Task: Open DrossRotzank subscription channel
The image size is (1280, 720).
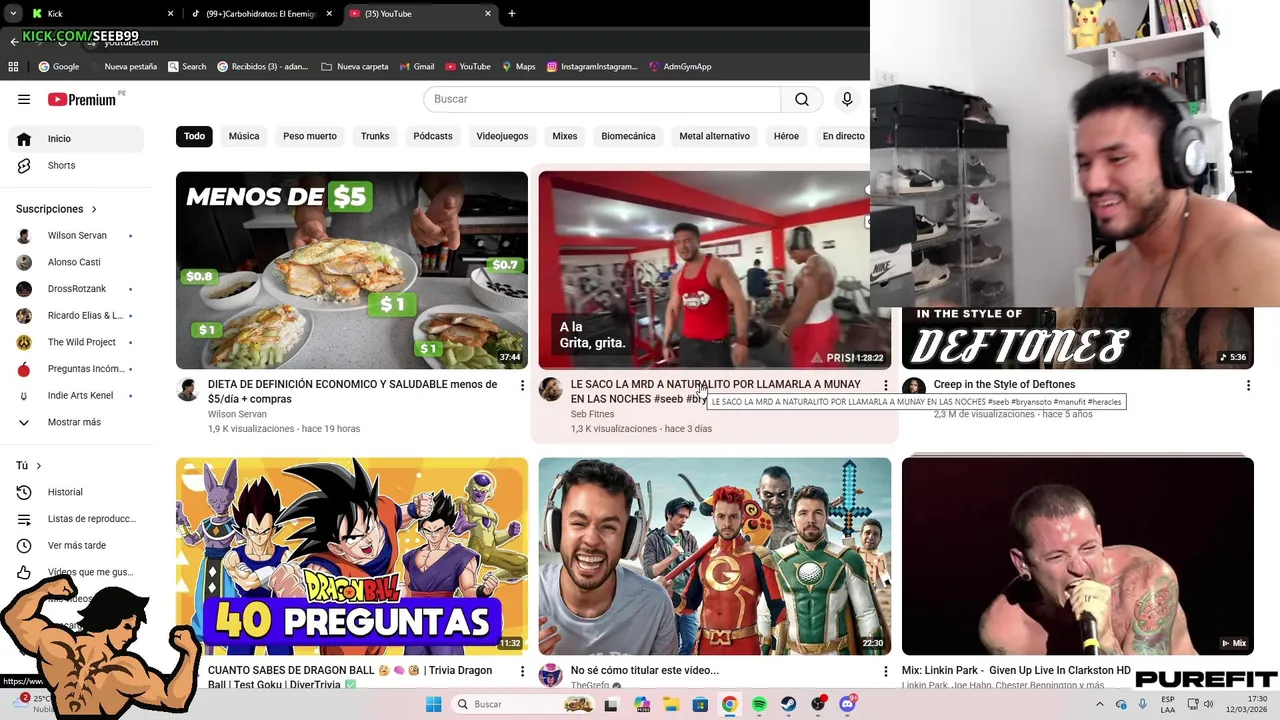Action: click(76, 289)
